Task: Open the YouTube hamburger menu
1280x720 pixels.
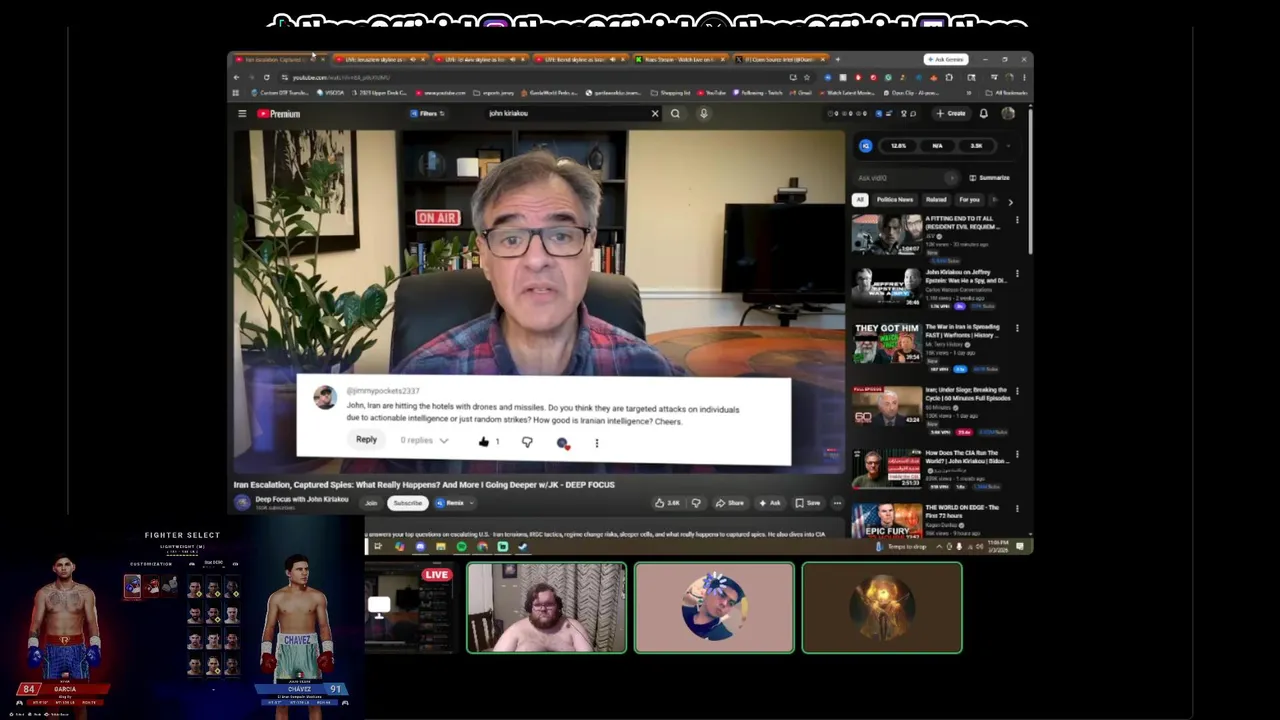Action: 242,114
